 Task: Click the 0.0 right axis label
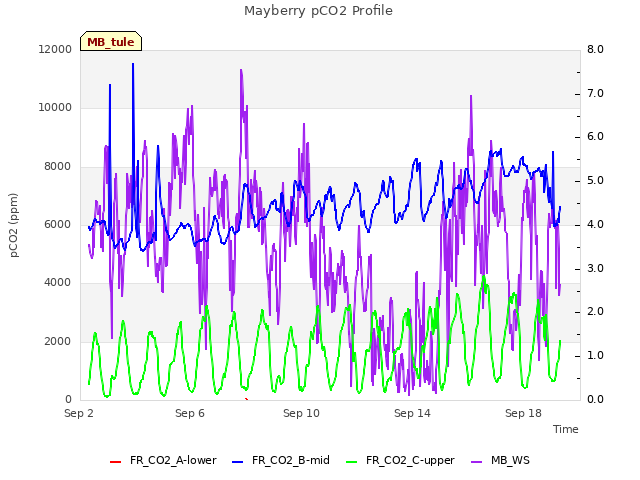[595, 399]
